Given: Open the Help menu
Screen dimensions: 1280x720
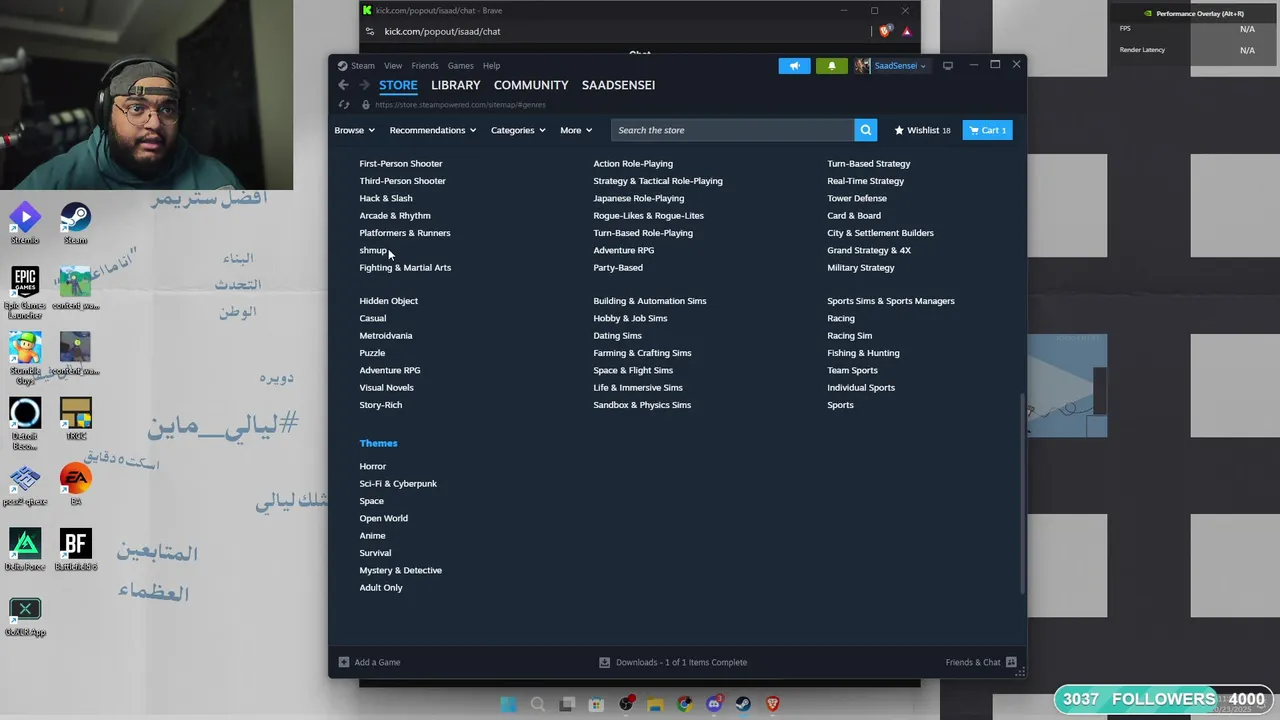Looking at the screenshot, I should pos(491,66).
